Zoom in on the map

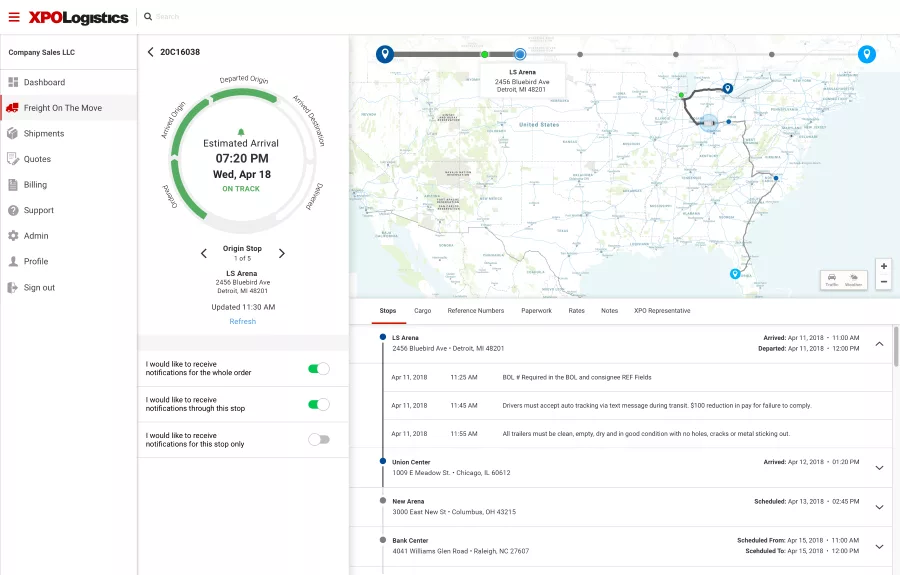[x=884, y=266]
